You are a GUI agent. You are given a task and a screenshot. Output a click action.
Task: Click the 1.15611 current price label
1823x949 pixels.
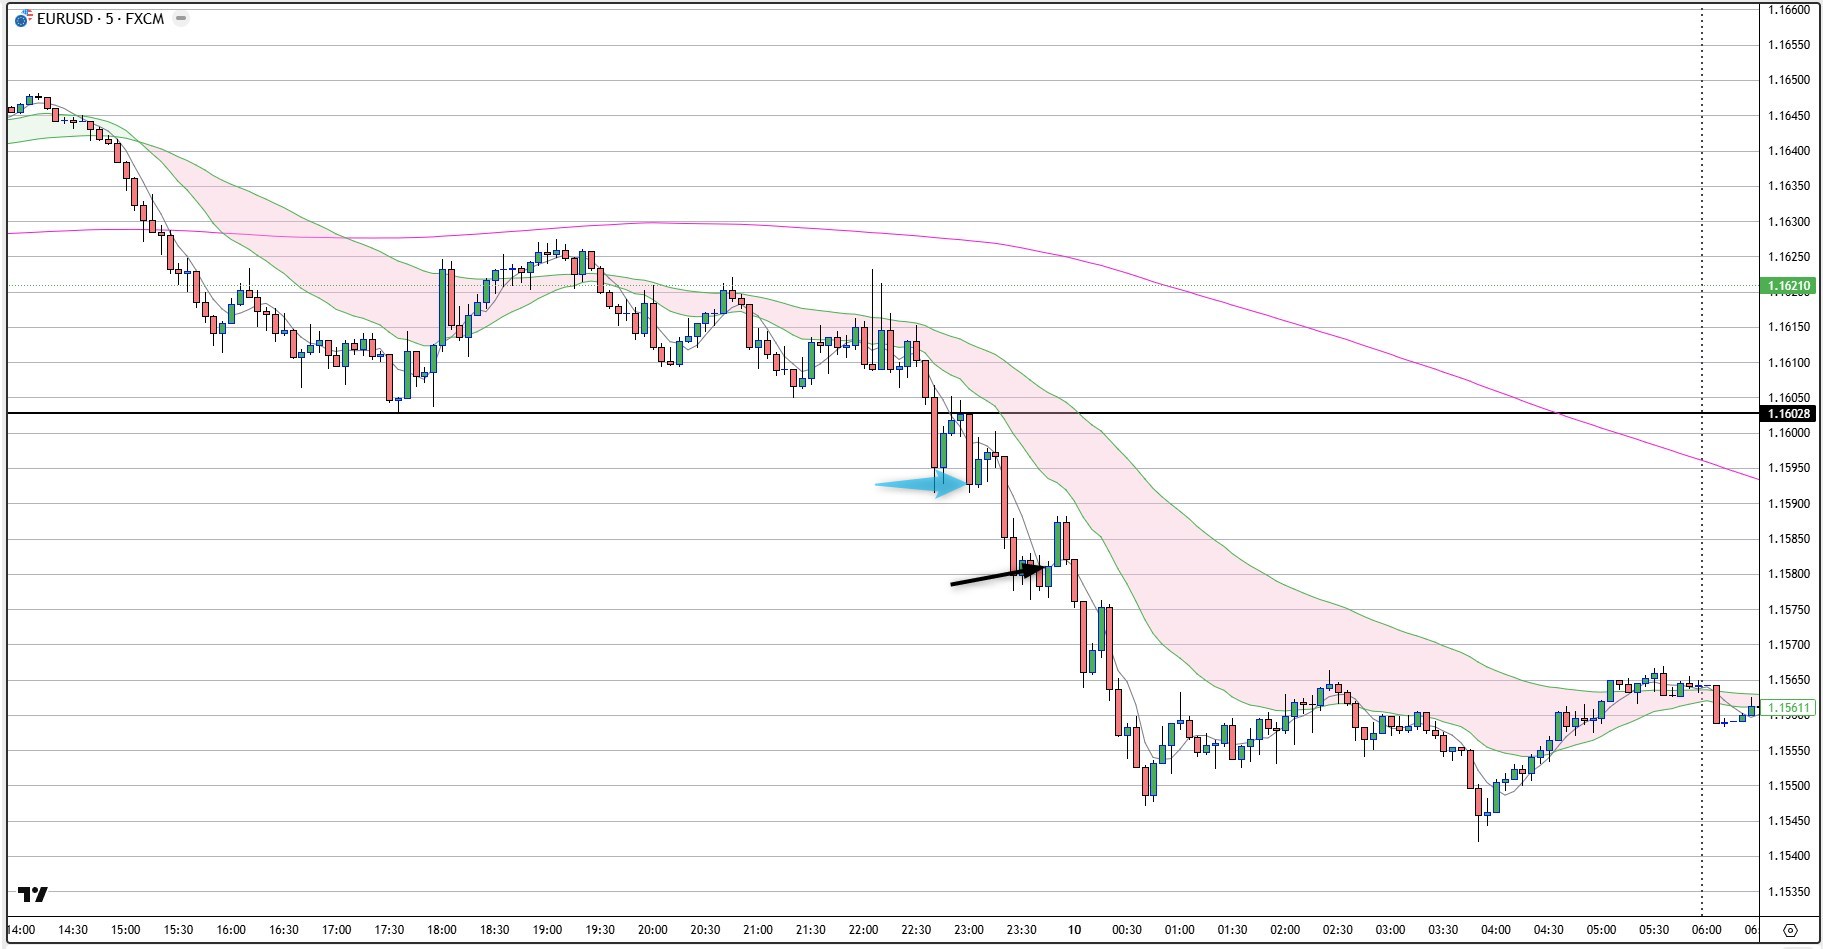pos(1789,708)
